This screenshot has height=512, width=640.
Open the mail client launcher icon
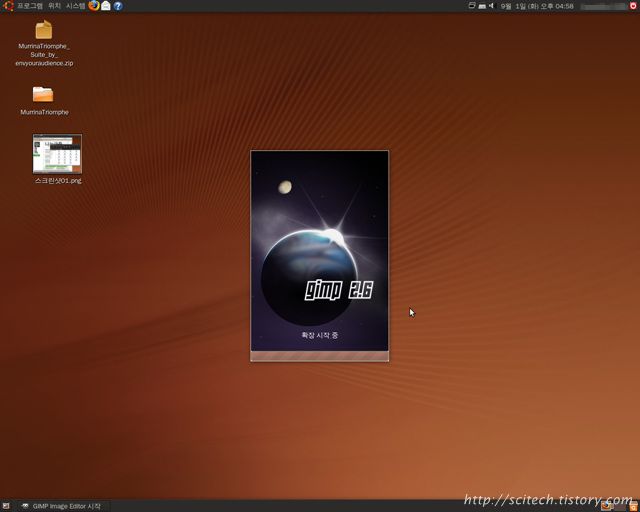106,6
